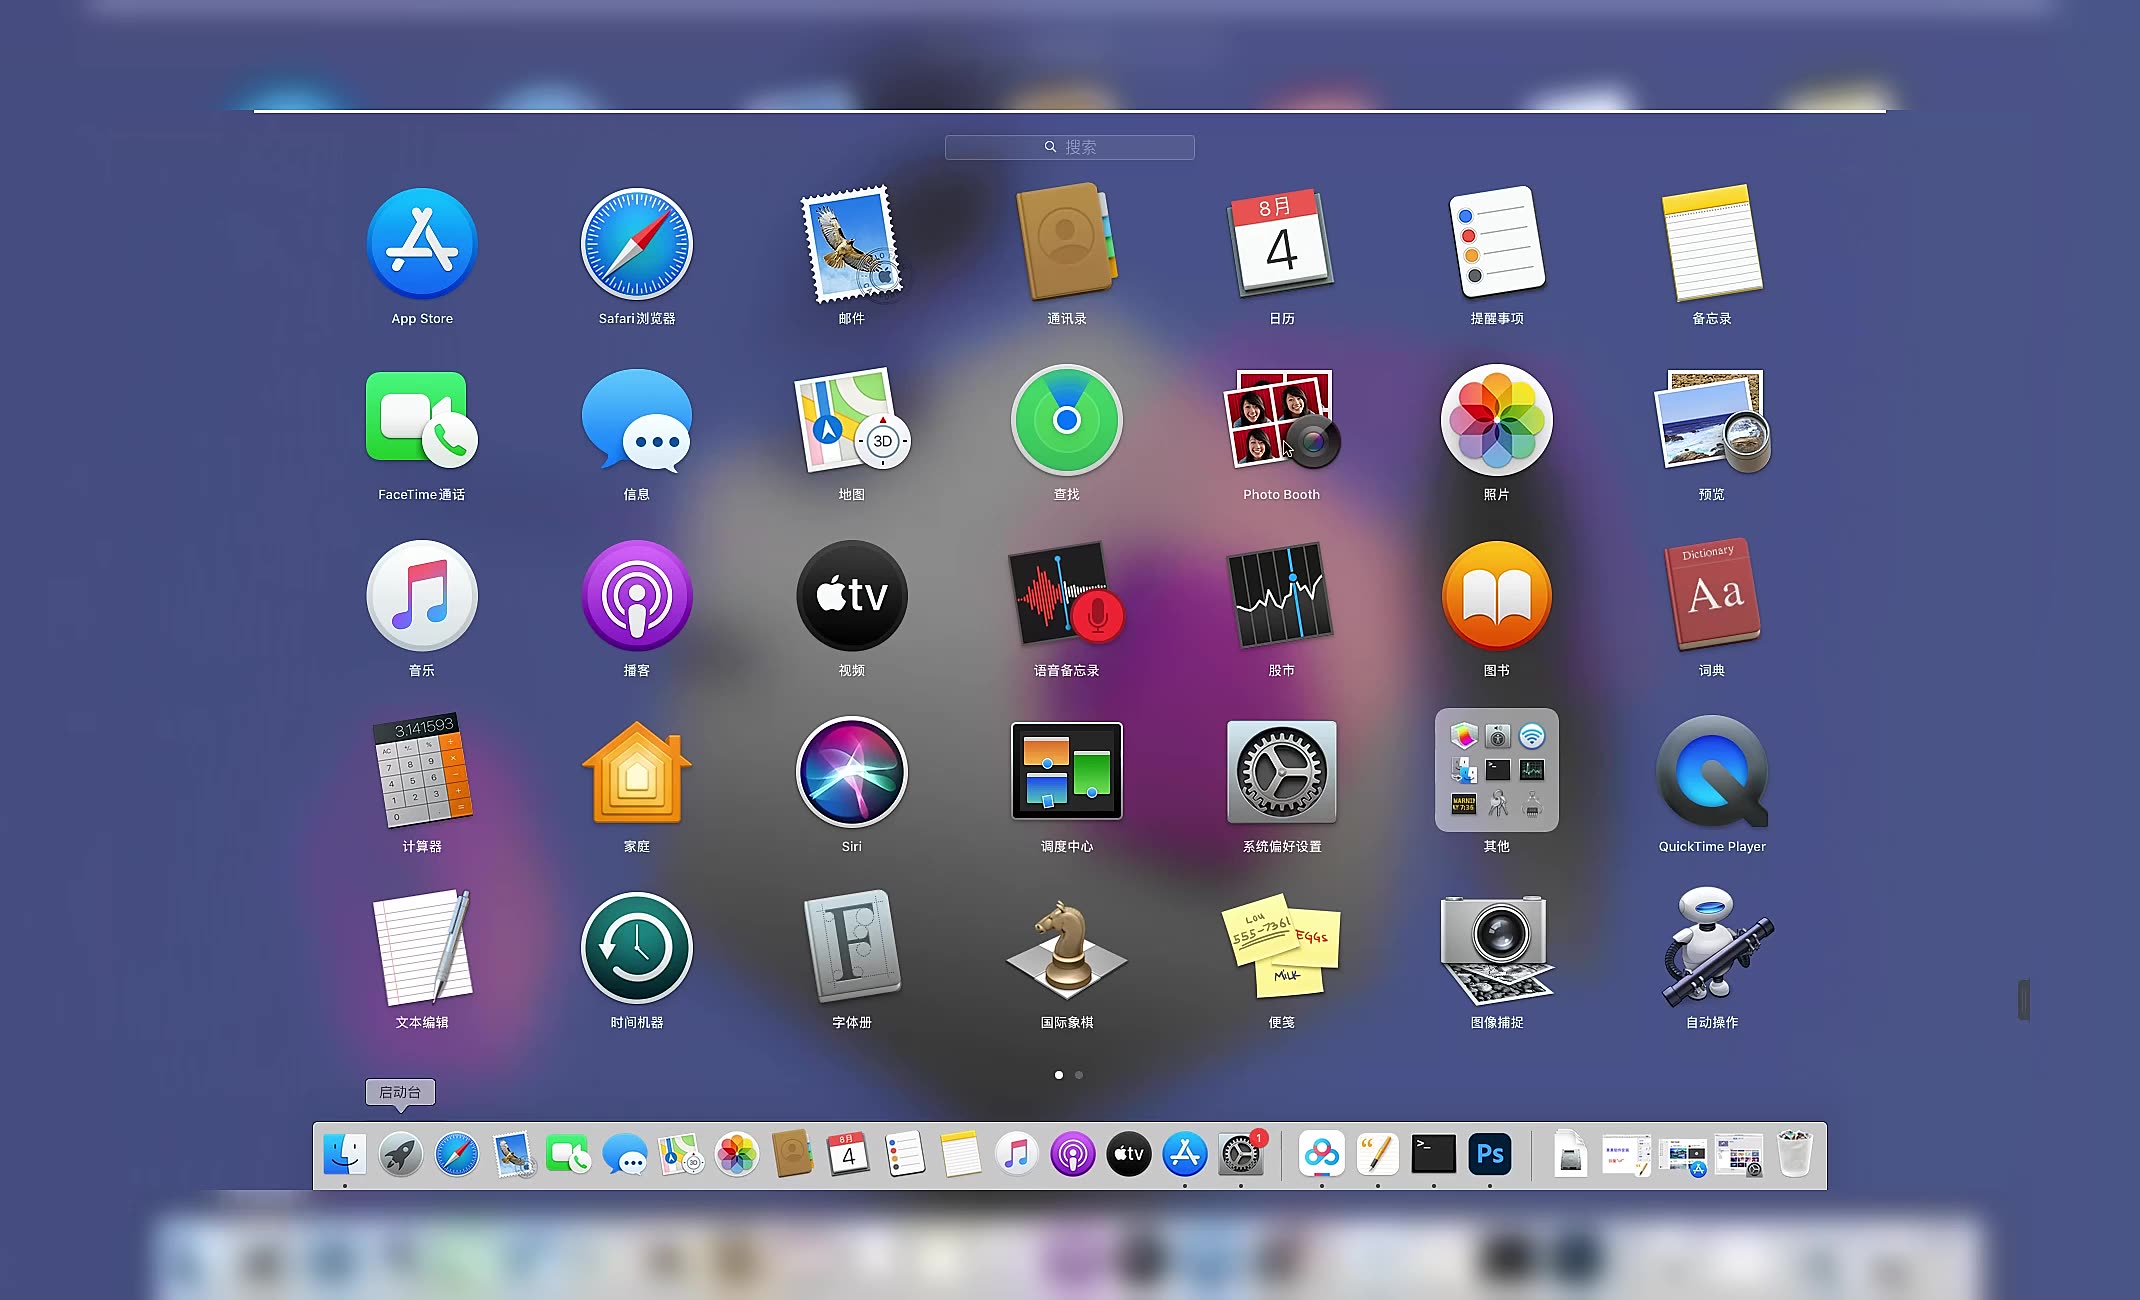Open 股市 Stocks app
The image size is (2140, 1300).
click(x=1282, y=595)
